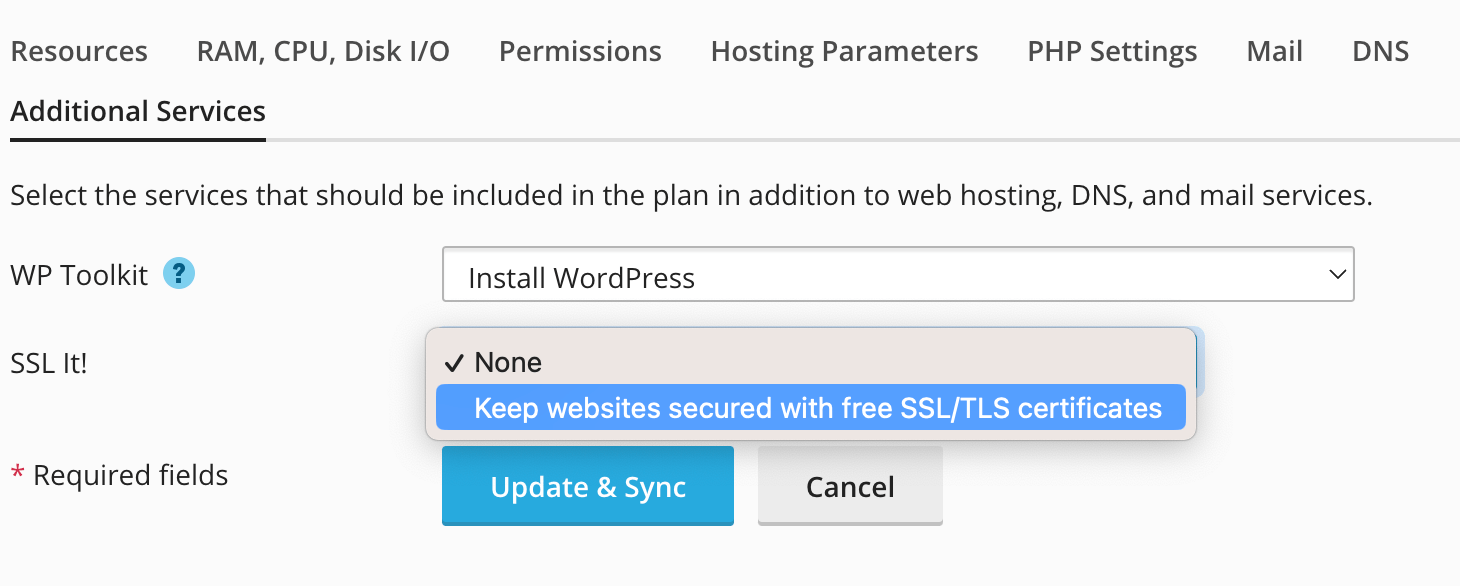Click the WP Toolkit field label
Viewport: 1460px width, 586px height.
[x=79, y=275]
